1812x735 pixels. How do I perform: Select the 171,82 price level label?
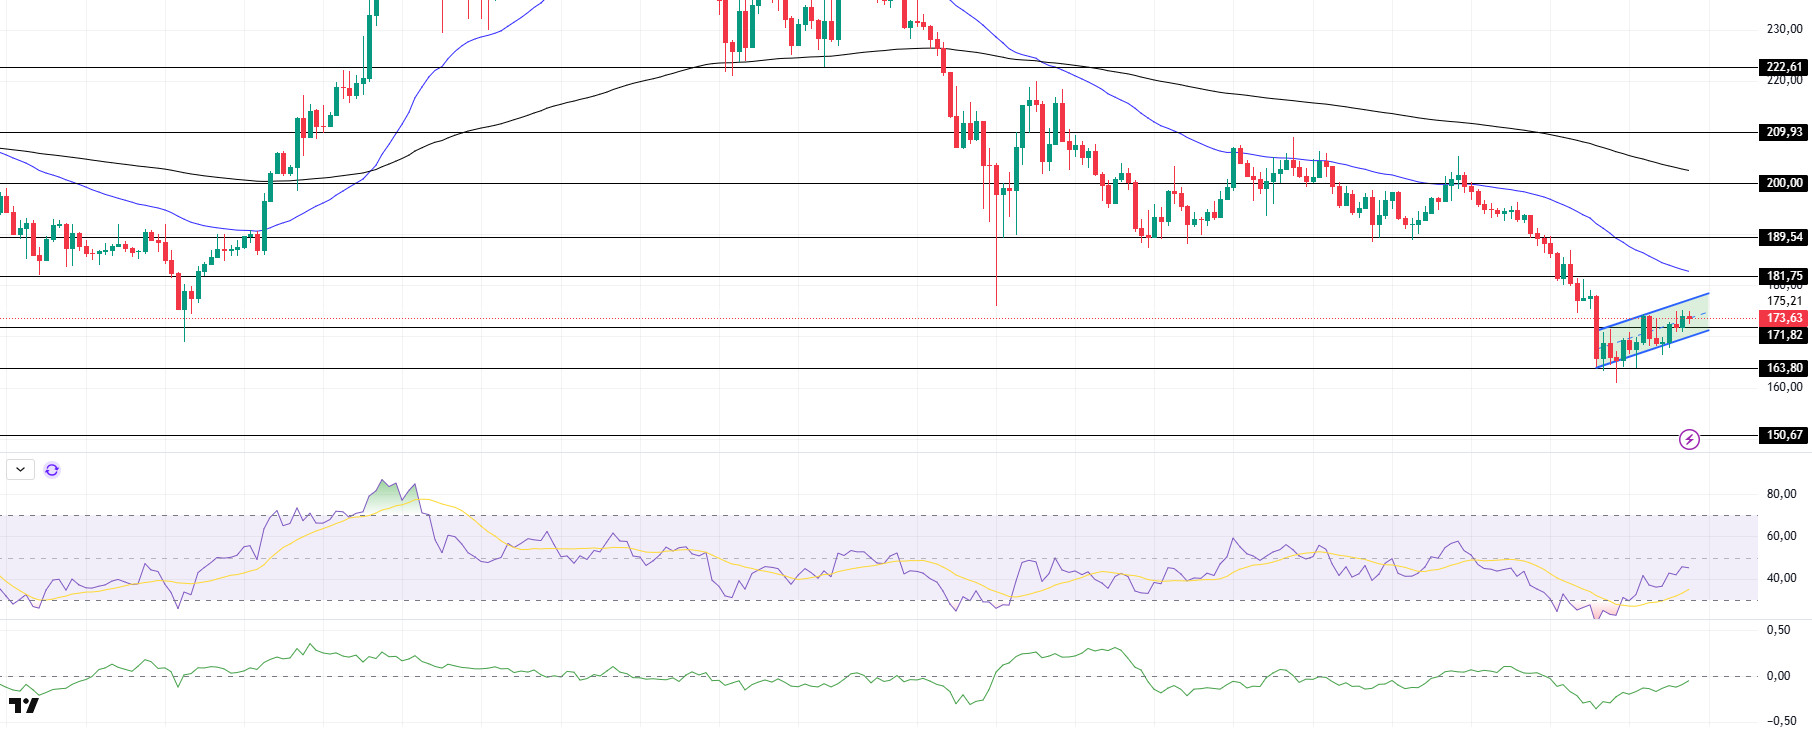1784,335
